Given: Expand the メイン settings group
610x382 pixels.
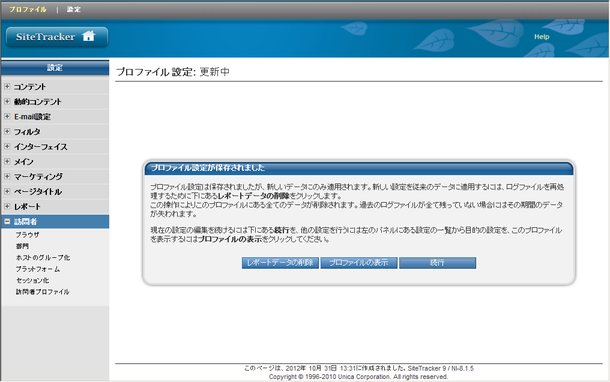Looking at the screenshot, I should 7,161.
